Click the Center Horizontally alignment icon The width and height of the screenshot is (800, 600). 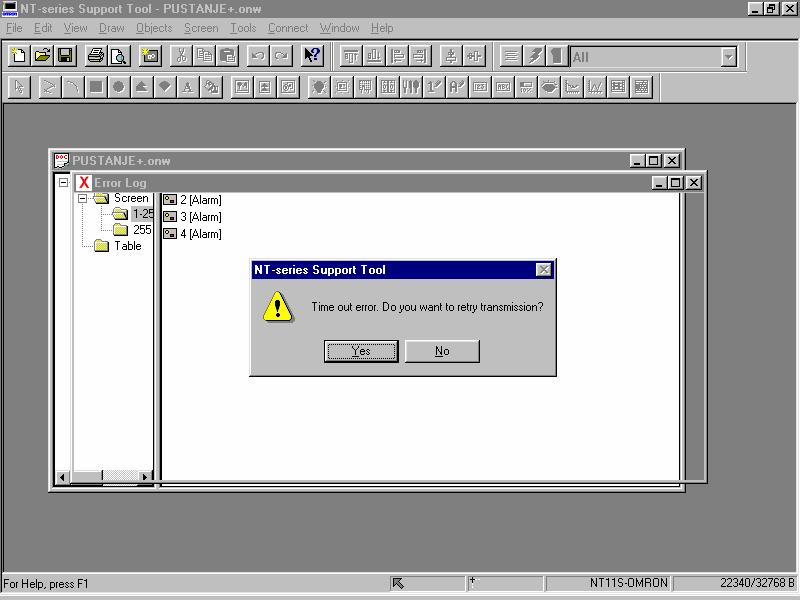click(474, 56)
